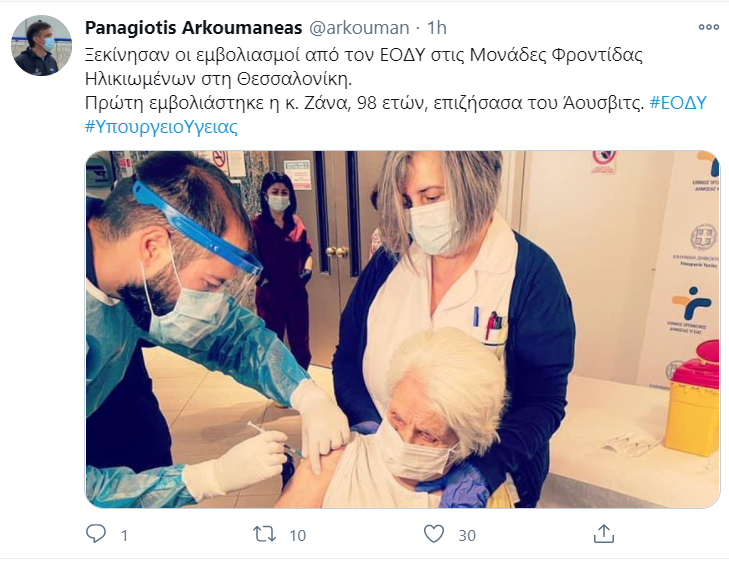Click the tweet sentence starting with Πρώτη εμβολιάστηκε
The image size is (729, 561).
(x=364, y=103)
